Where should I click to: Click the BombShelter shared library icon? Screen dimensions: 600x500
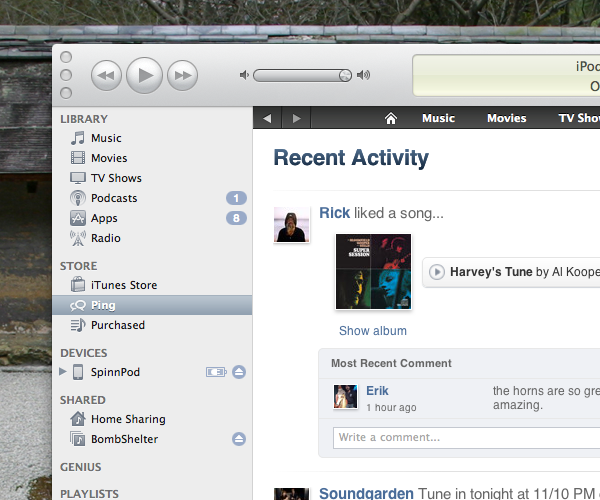pos(78,439)
